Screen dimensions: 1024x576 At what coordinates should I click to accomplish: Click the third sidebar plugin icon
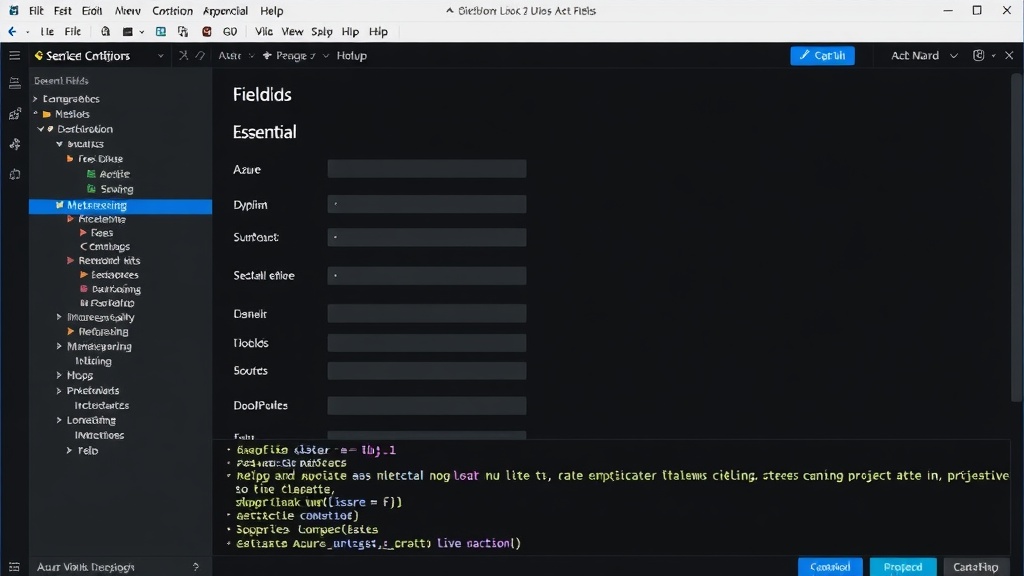(14, 144)
